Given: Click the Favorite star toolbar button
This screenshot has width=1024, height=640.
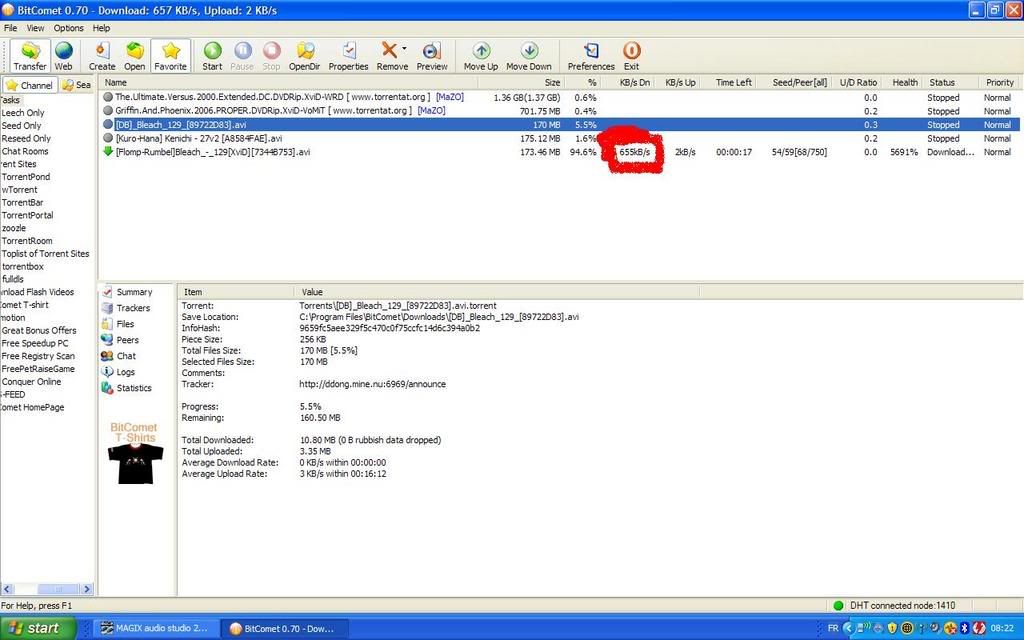Looking at the screenshot, I should tap(170, 56).
